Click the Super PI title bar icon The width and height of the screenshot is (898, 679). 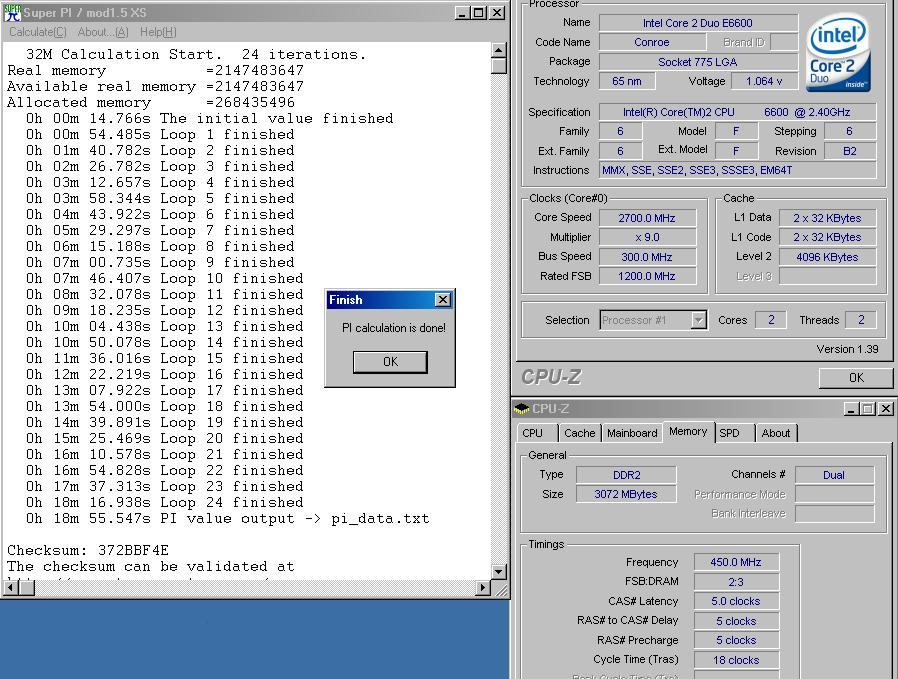coord(11,12)
